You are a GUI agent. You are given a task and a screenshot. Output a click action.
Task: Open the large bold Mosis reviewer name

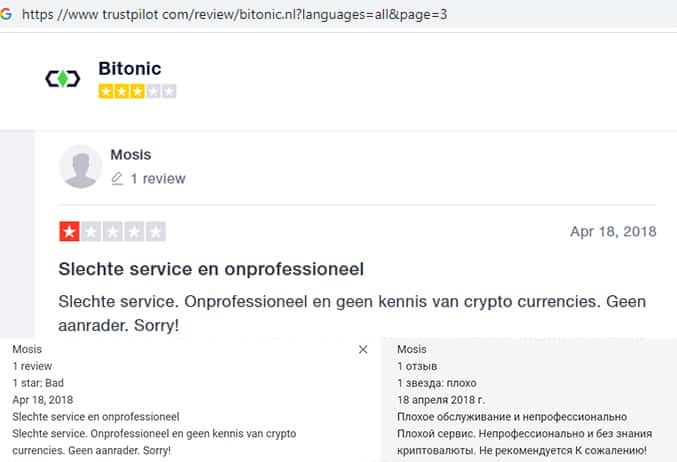[132, 154]
